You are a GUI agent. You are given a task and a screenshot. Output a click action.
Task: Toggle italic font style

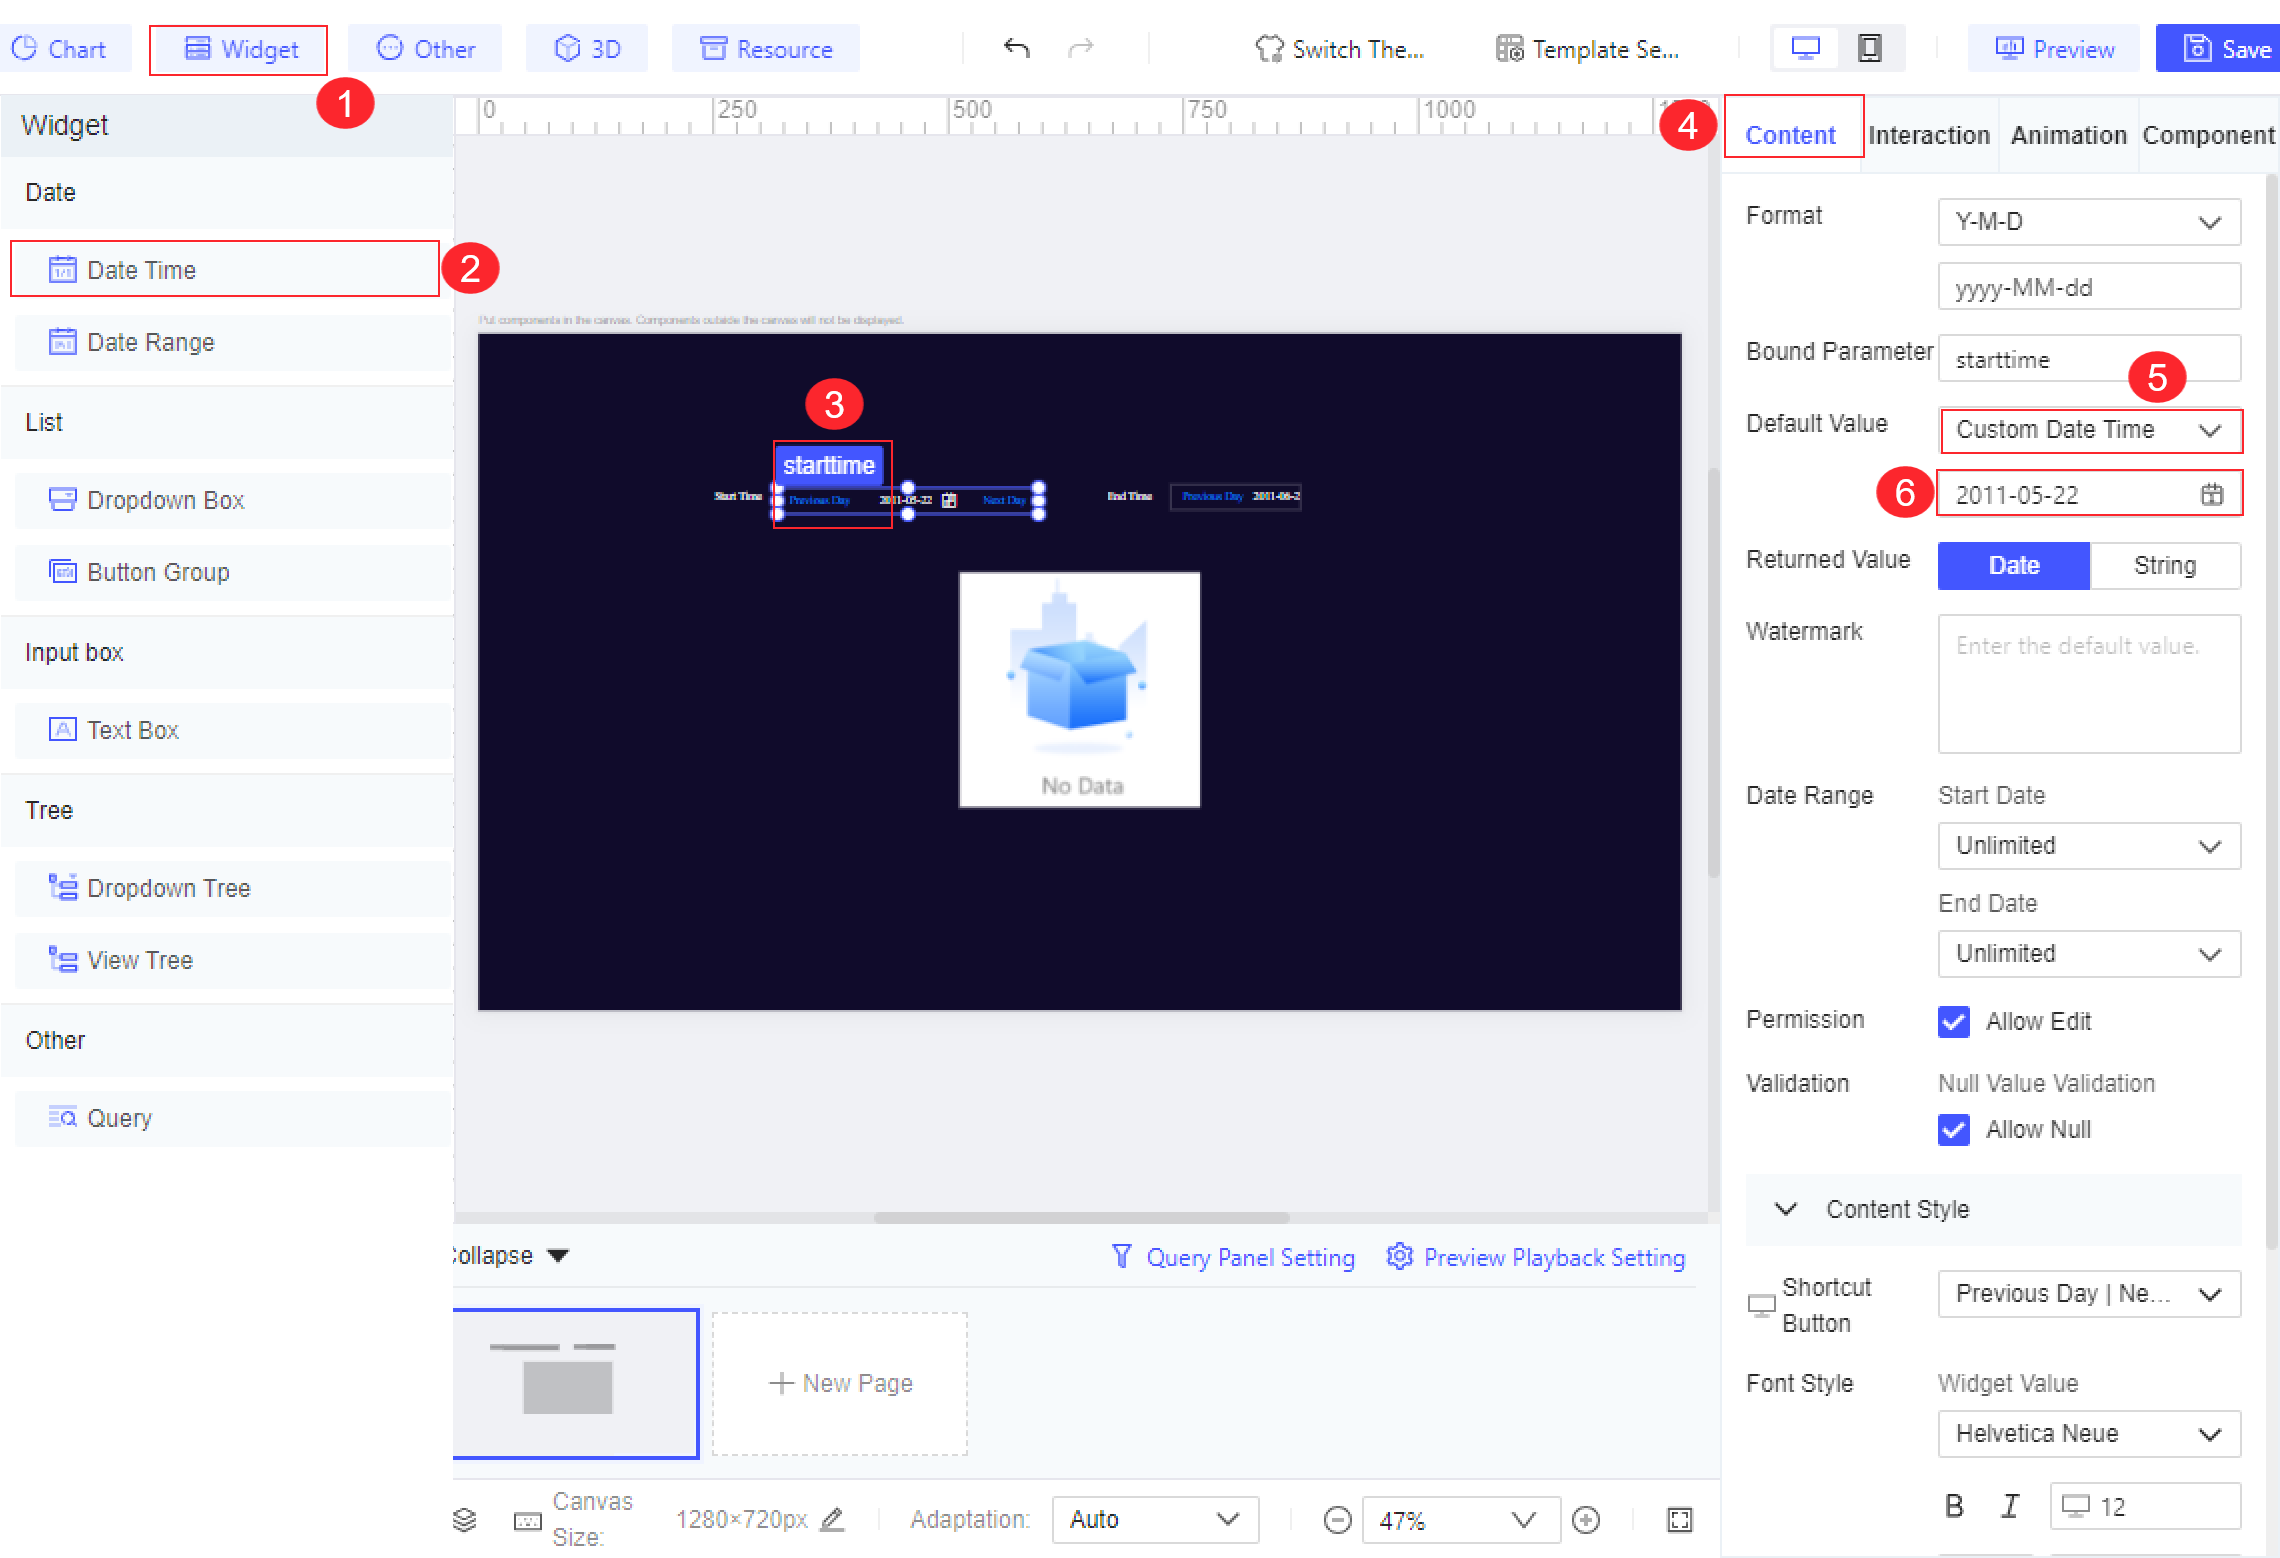2010,1506
